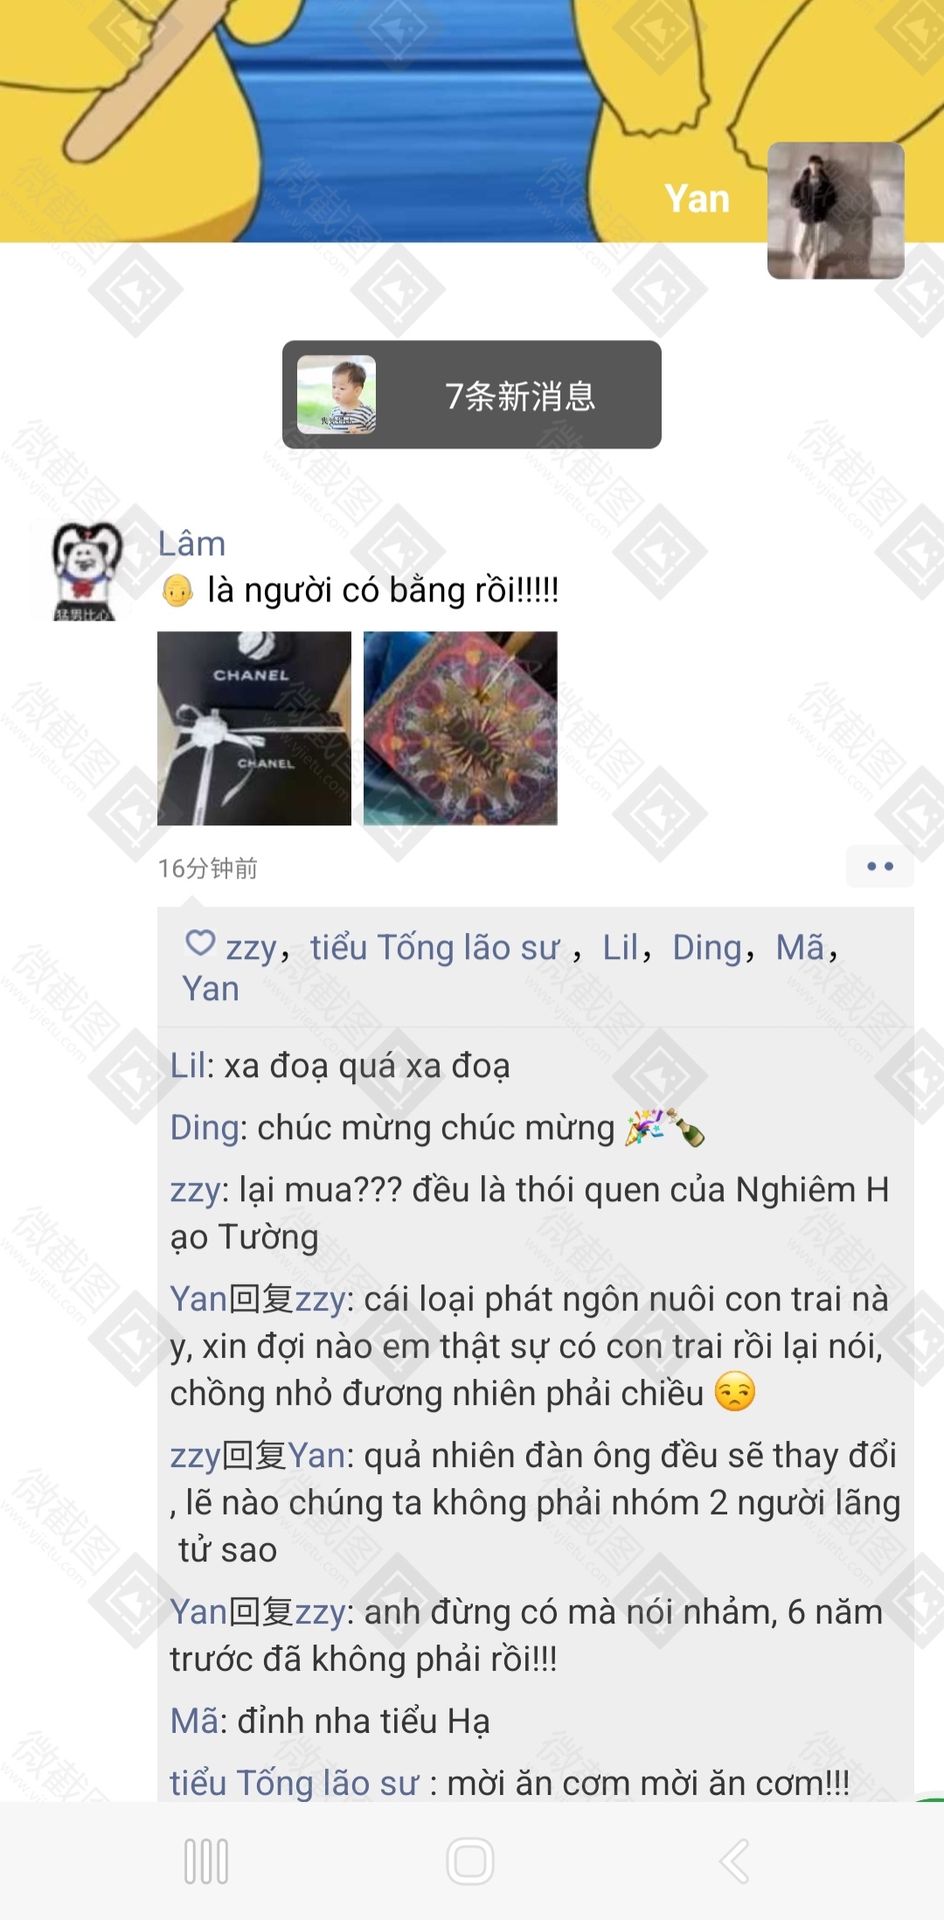
Task: Open the 7条新消息 notification banner
Action: click(472, 394)
